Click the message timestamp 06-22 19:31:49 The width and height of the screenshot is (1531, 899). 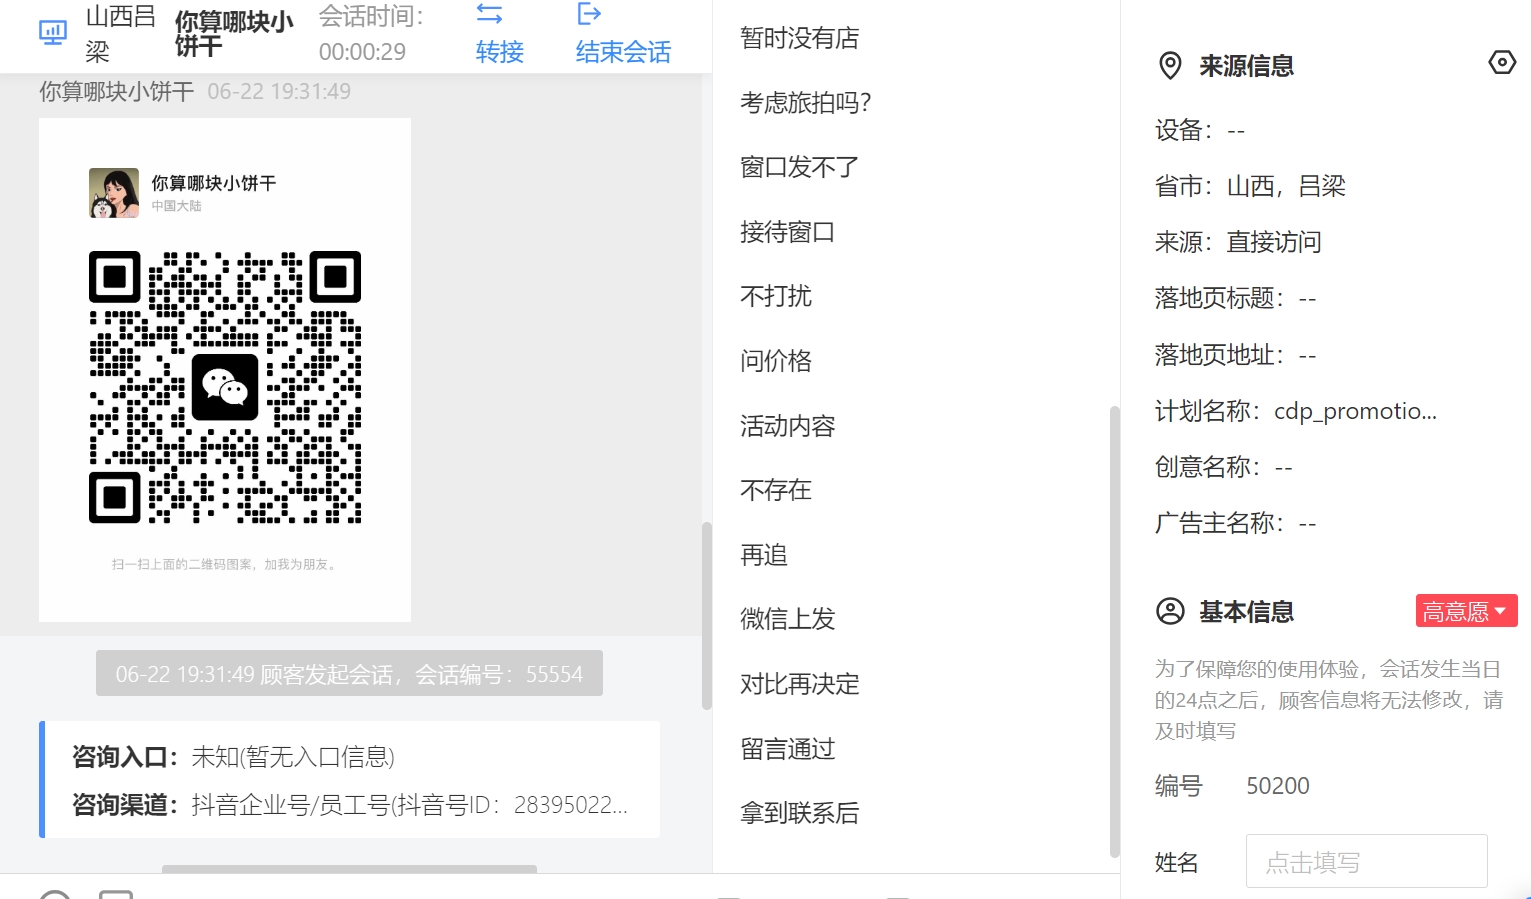pyautogui.click(x=279, y=91)
